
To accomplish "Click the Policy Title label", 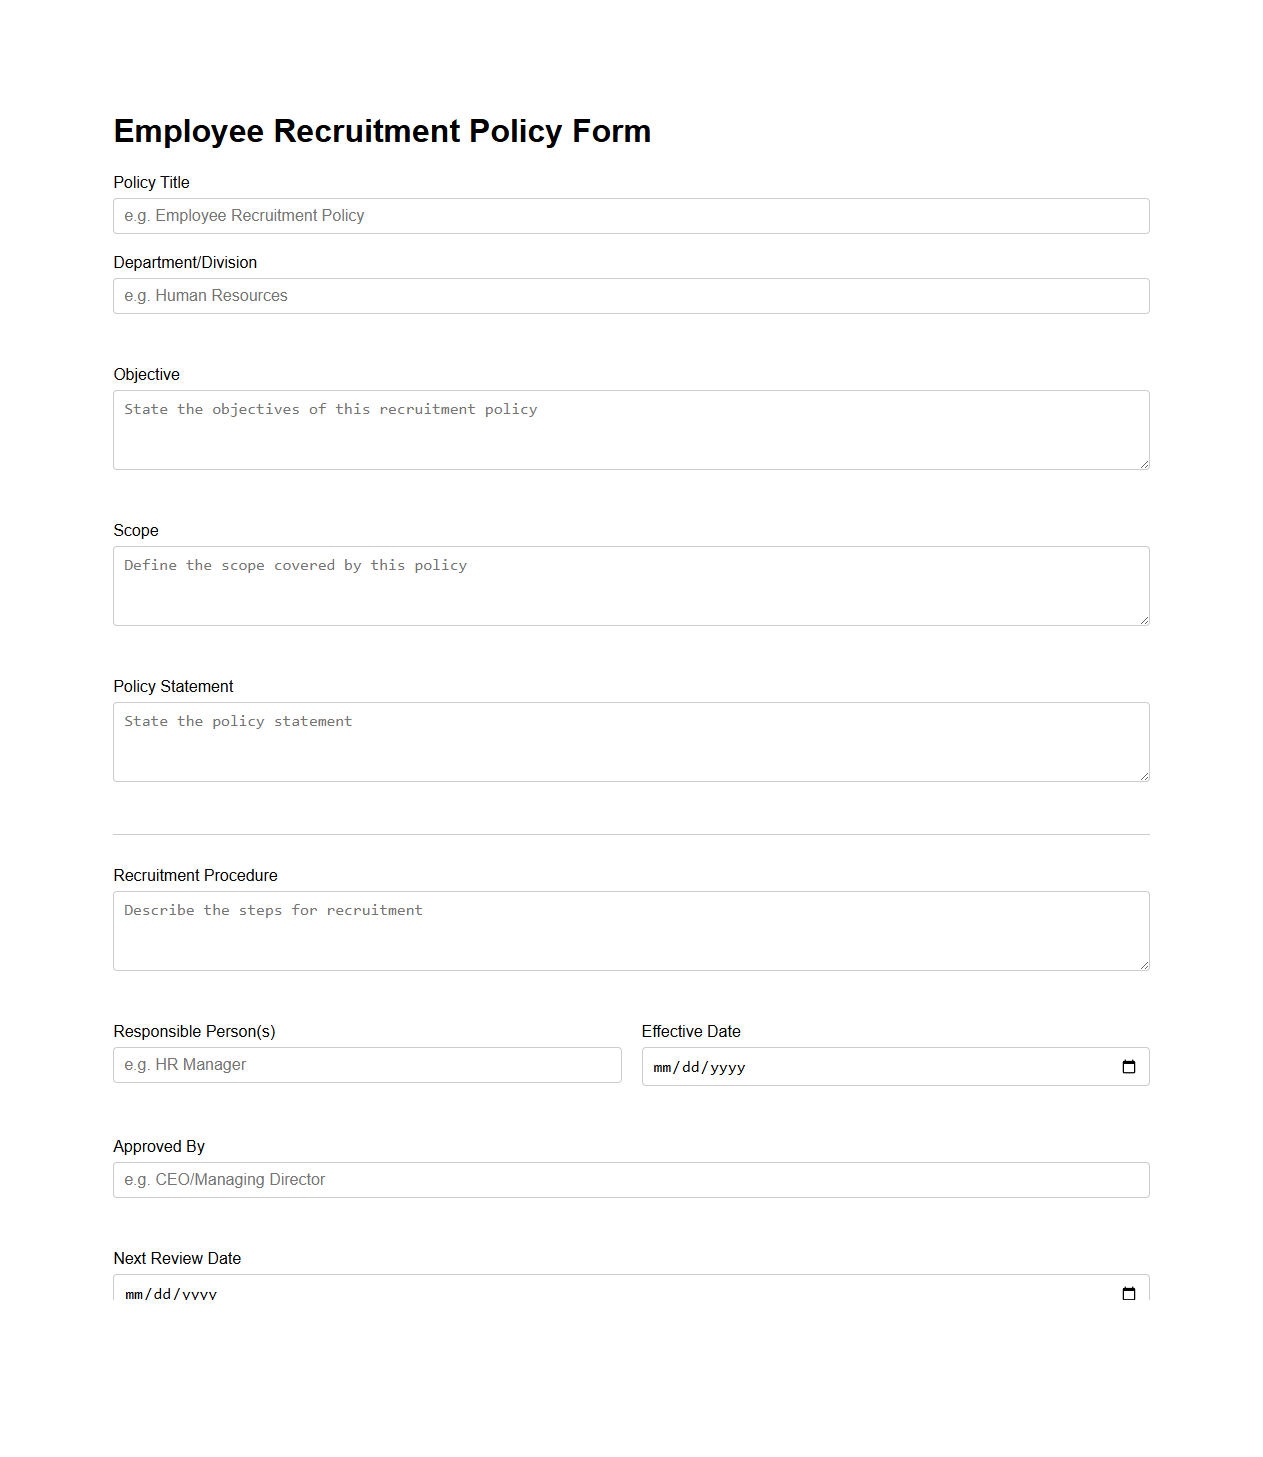I will (x=151, y=182).
